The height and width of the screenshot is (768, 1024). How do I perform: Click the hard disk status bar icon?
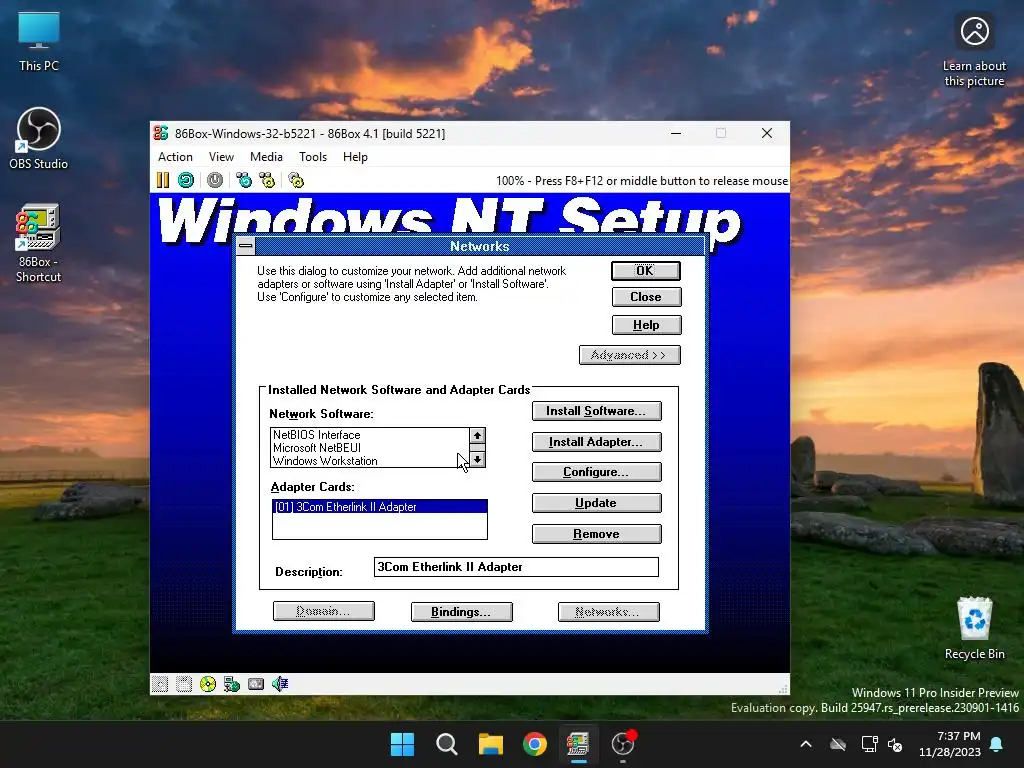click(256, 684)
